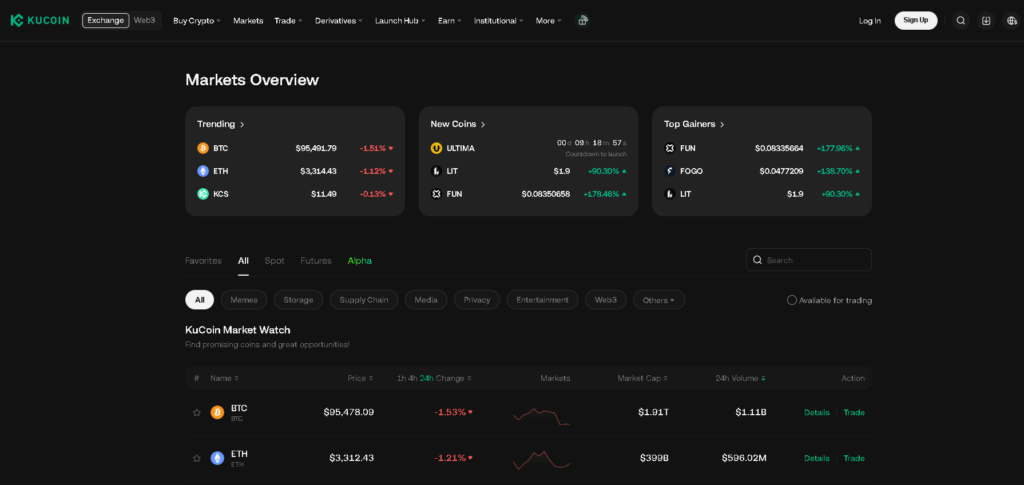This screenshot has height=485, width=1024.
Task: Click the KCS coin icon in Trending
Action: click(x=203, y=194)
